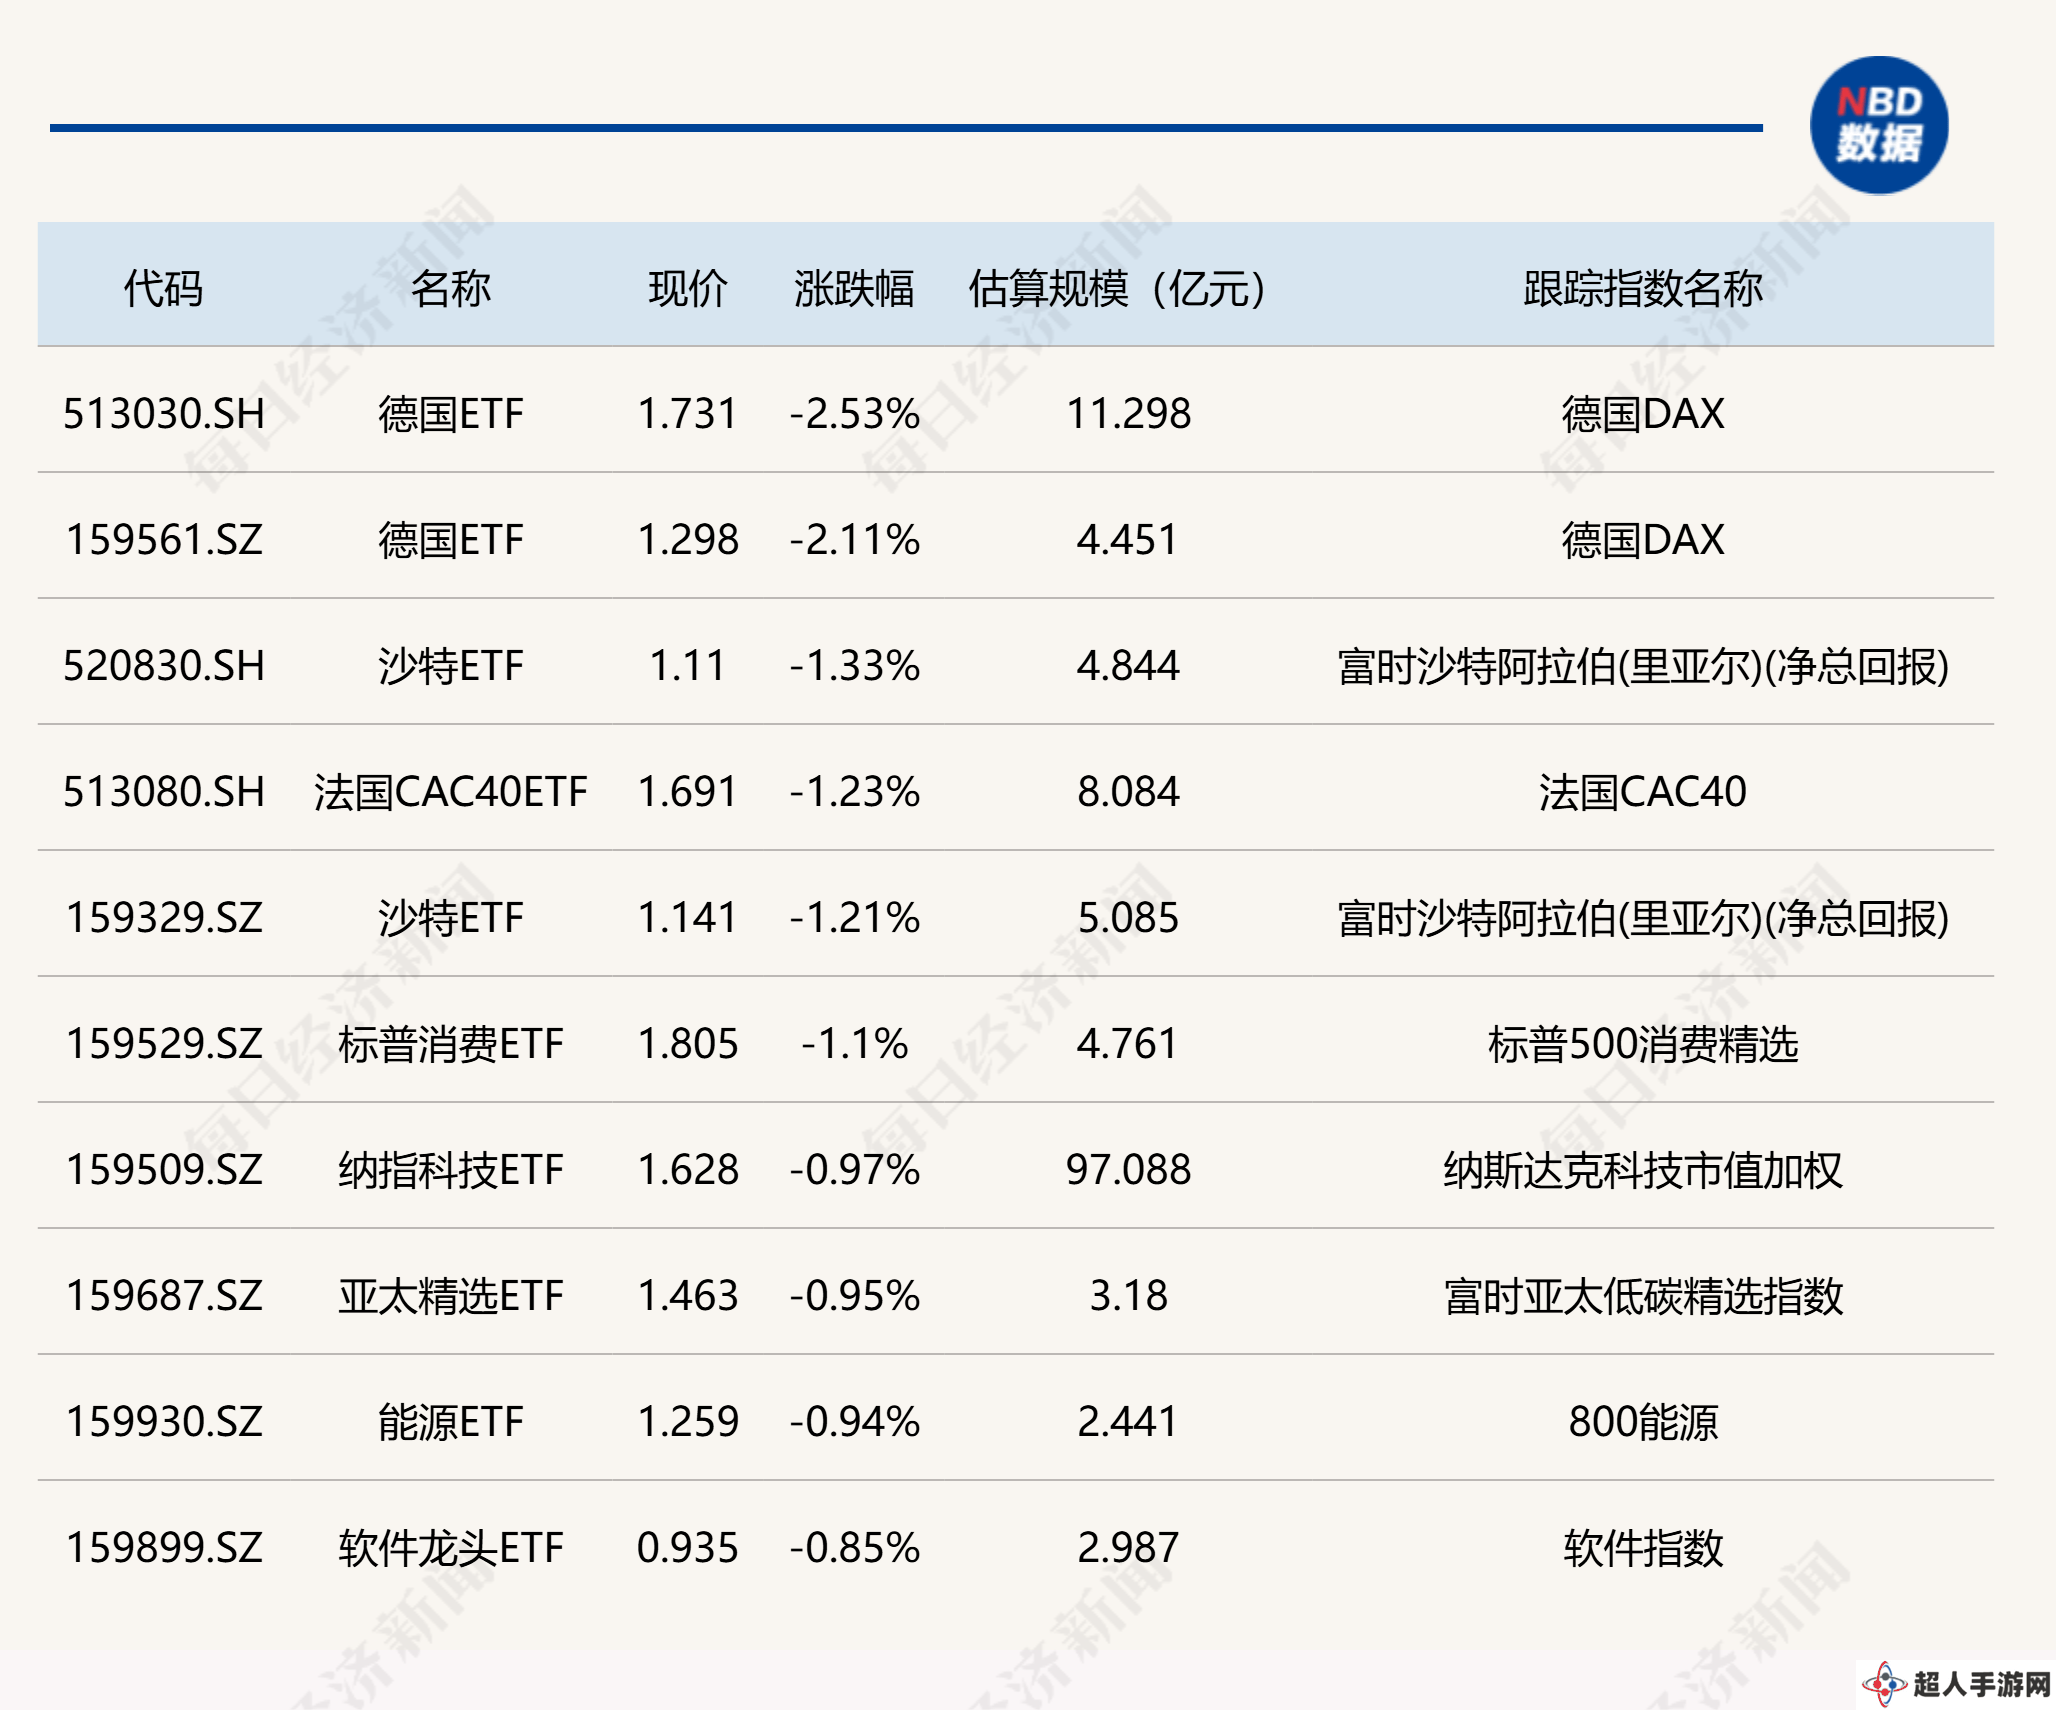Click scale value 11.298
Screen dimensions: 2056x1710
1128,413
